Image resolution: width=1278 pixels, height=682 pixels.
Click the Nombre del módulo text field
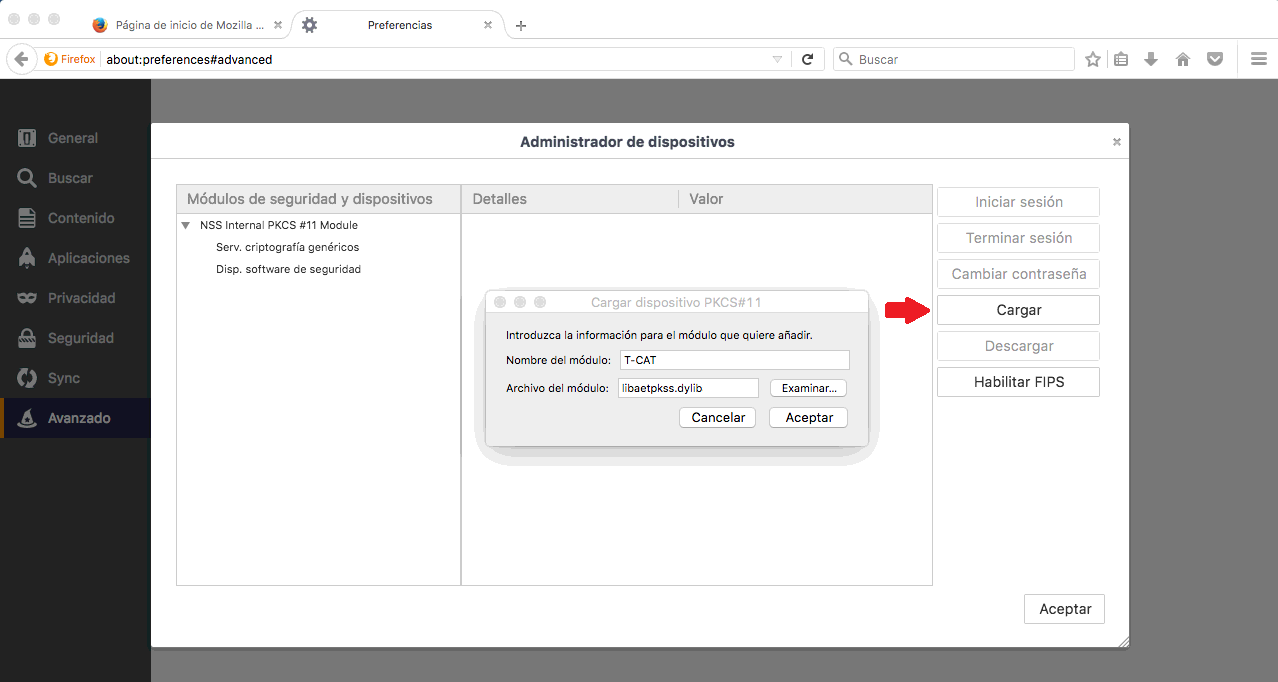733,360
